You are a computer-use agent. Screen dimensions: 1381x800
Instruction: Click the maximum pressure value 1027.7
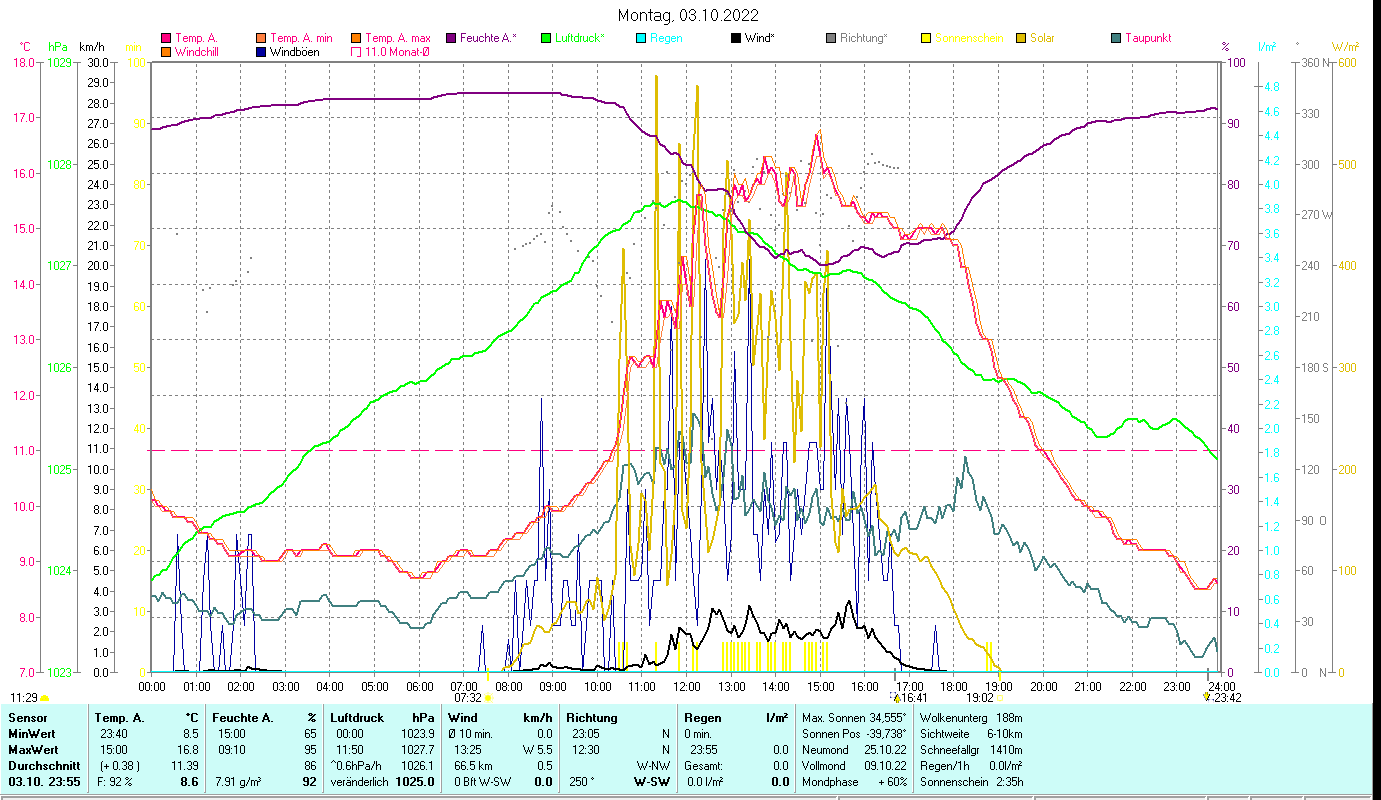(416, 750)
